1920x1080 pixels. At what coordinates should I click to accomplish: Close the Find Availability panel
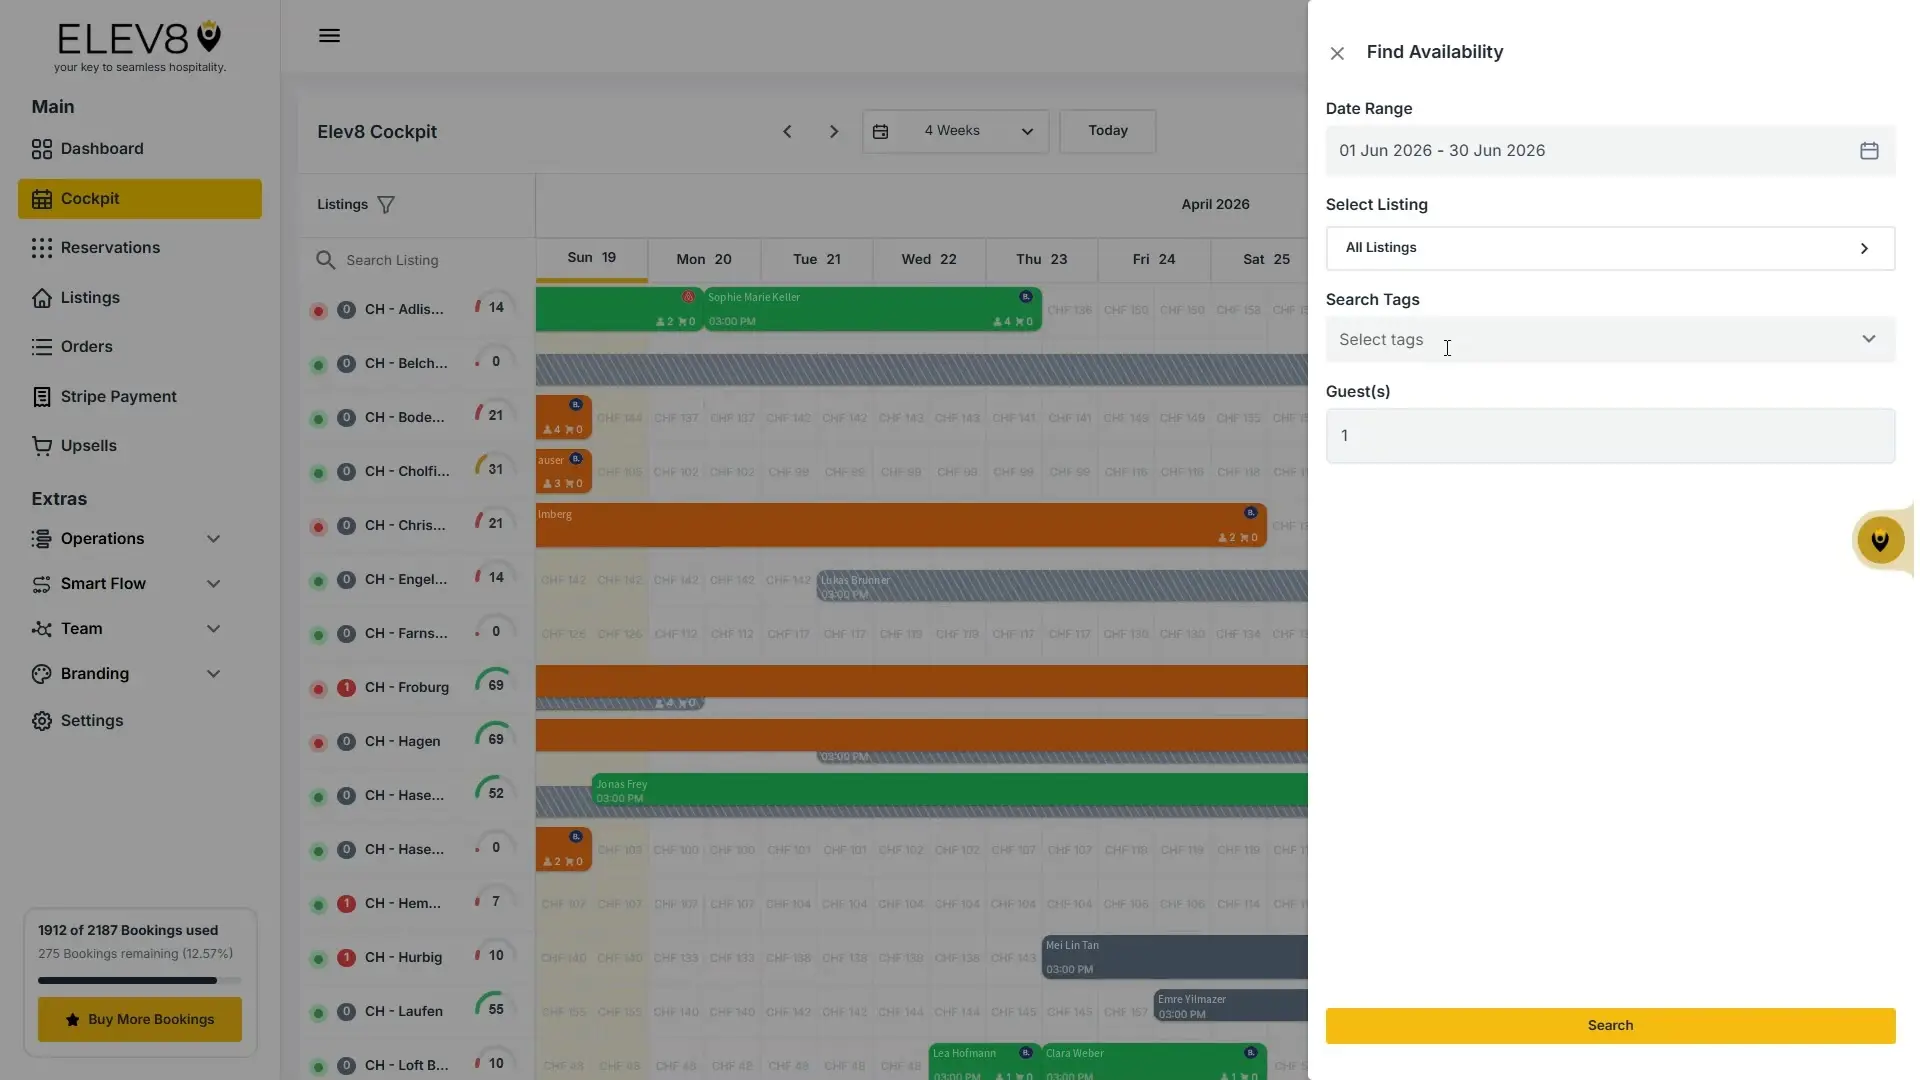point(1337,53)
